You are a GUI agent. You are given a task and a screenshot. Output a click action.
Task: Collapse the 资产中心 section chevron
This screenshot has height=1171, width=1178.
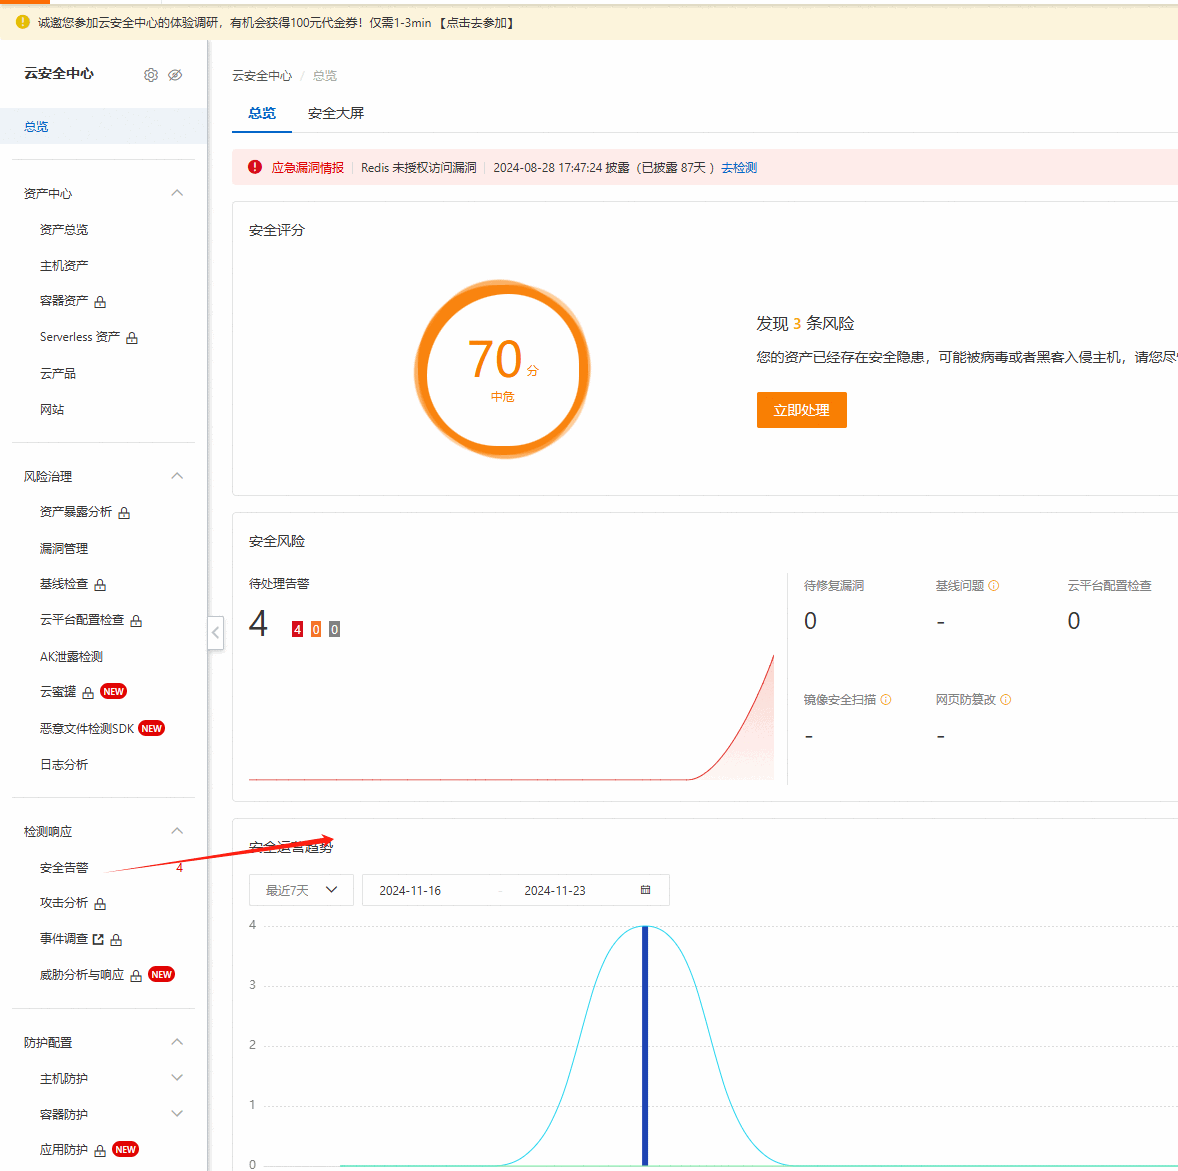(177, 193)
